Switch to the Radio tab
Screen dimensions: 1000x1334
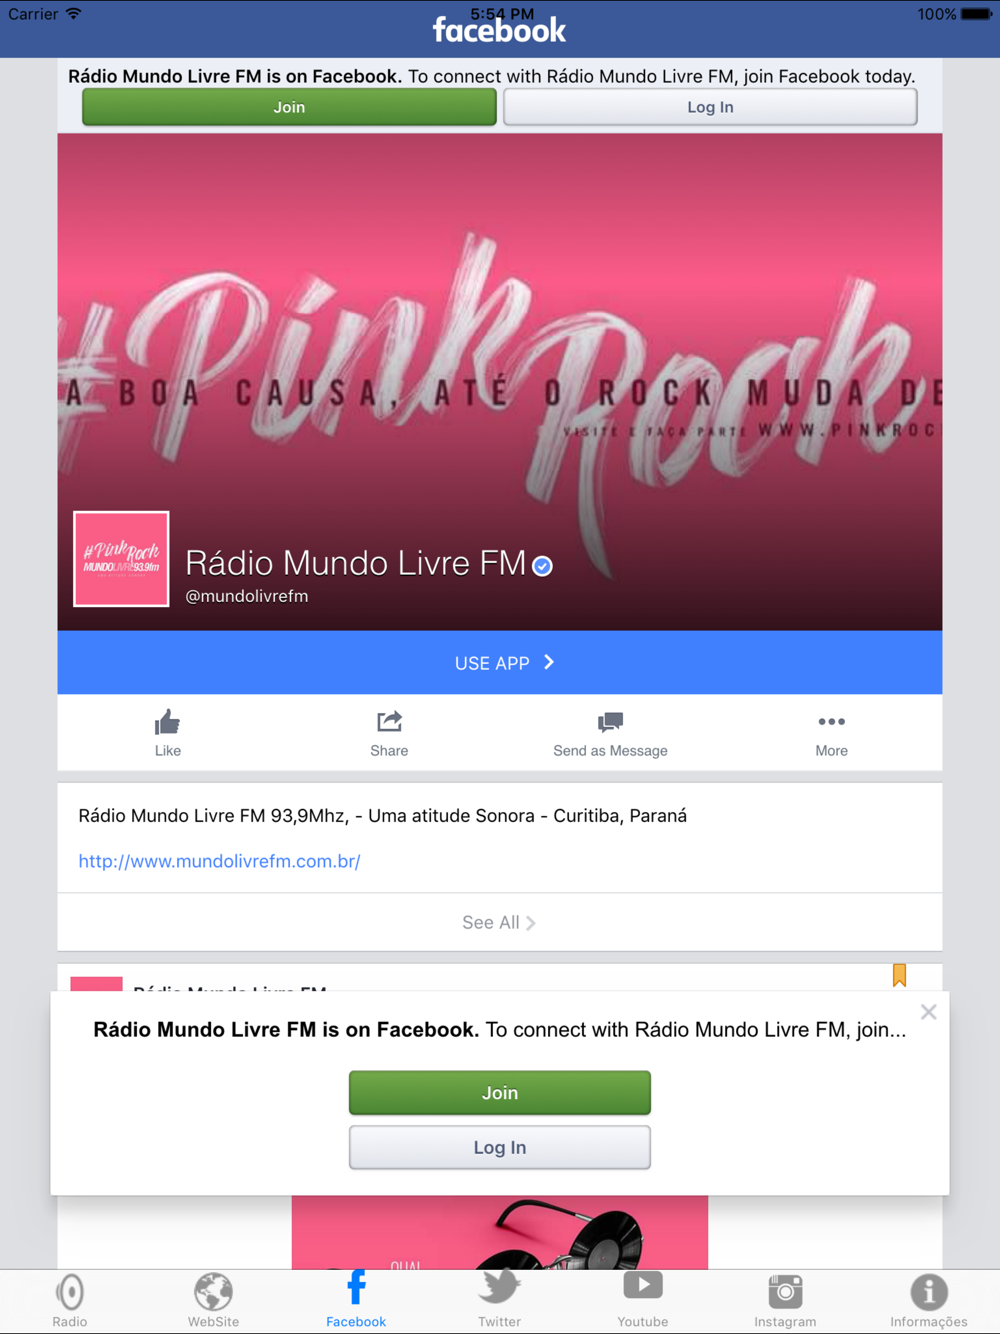click(x=70, y=1301)
